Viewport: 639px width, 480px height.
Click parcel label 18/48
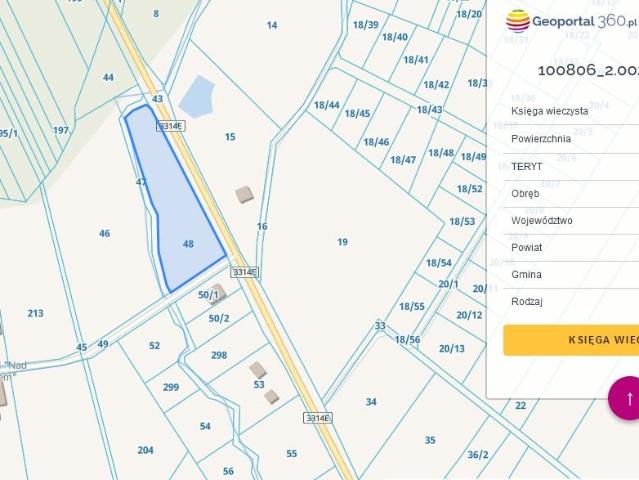tap(441, 153)
